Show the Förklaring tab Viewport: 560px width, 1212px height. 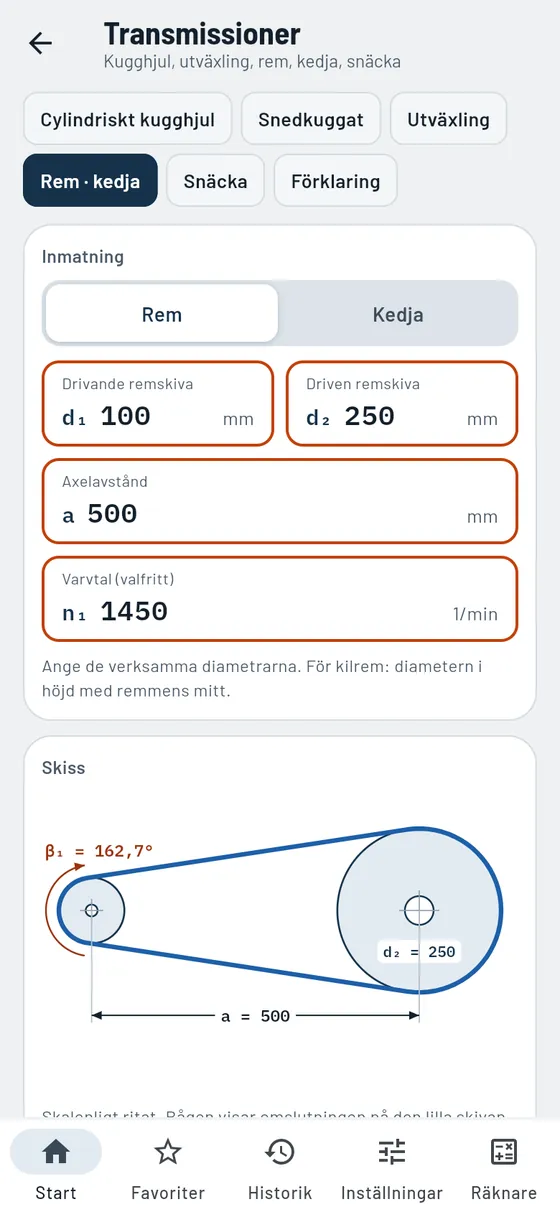335,181
